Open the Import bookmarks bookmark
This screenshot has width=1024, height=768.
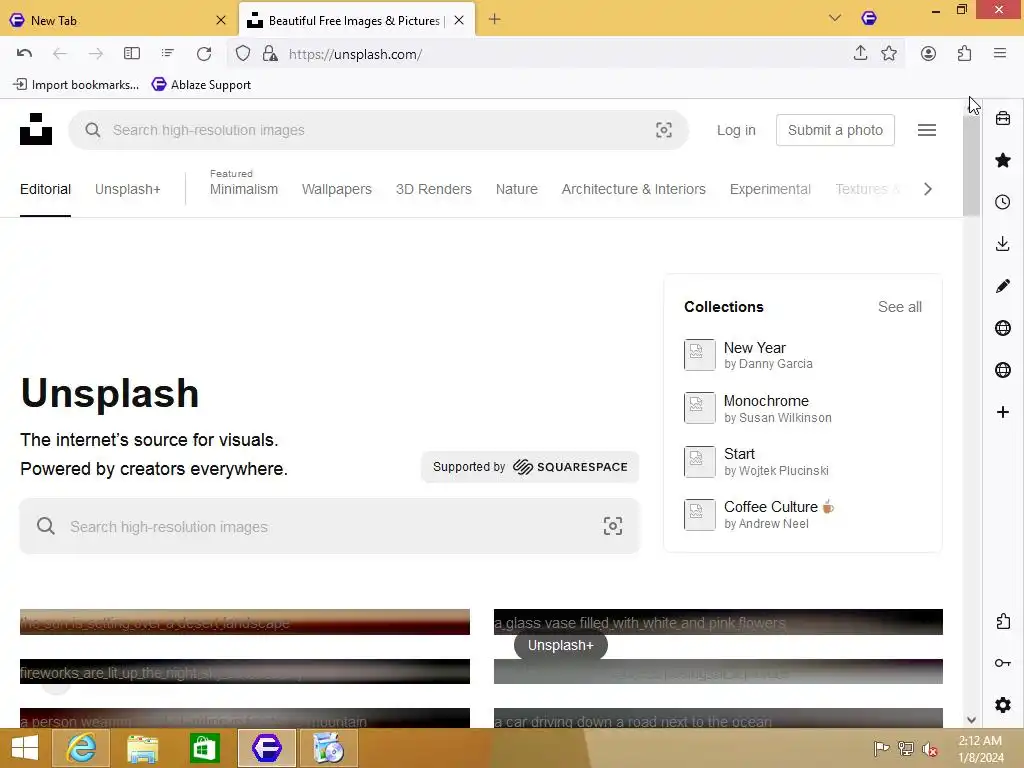tap(76, 84)
